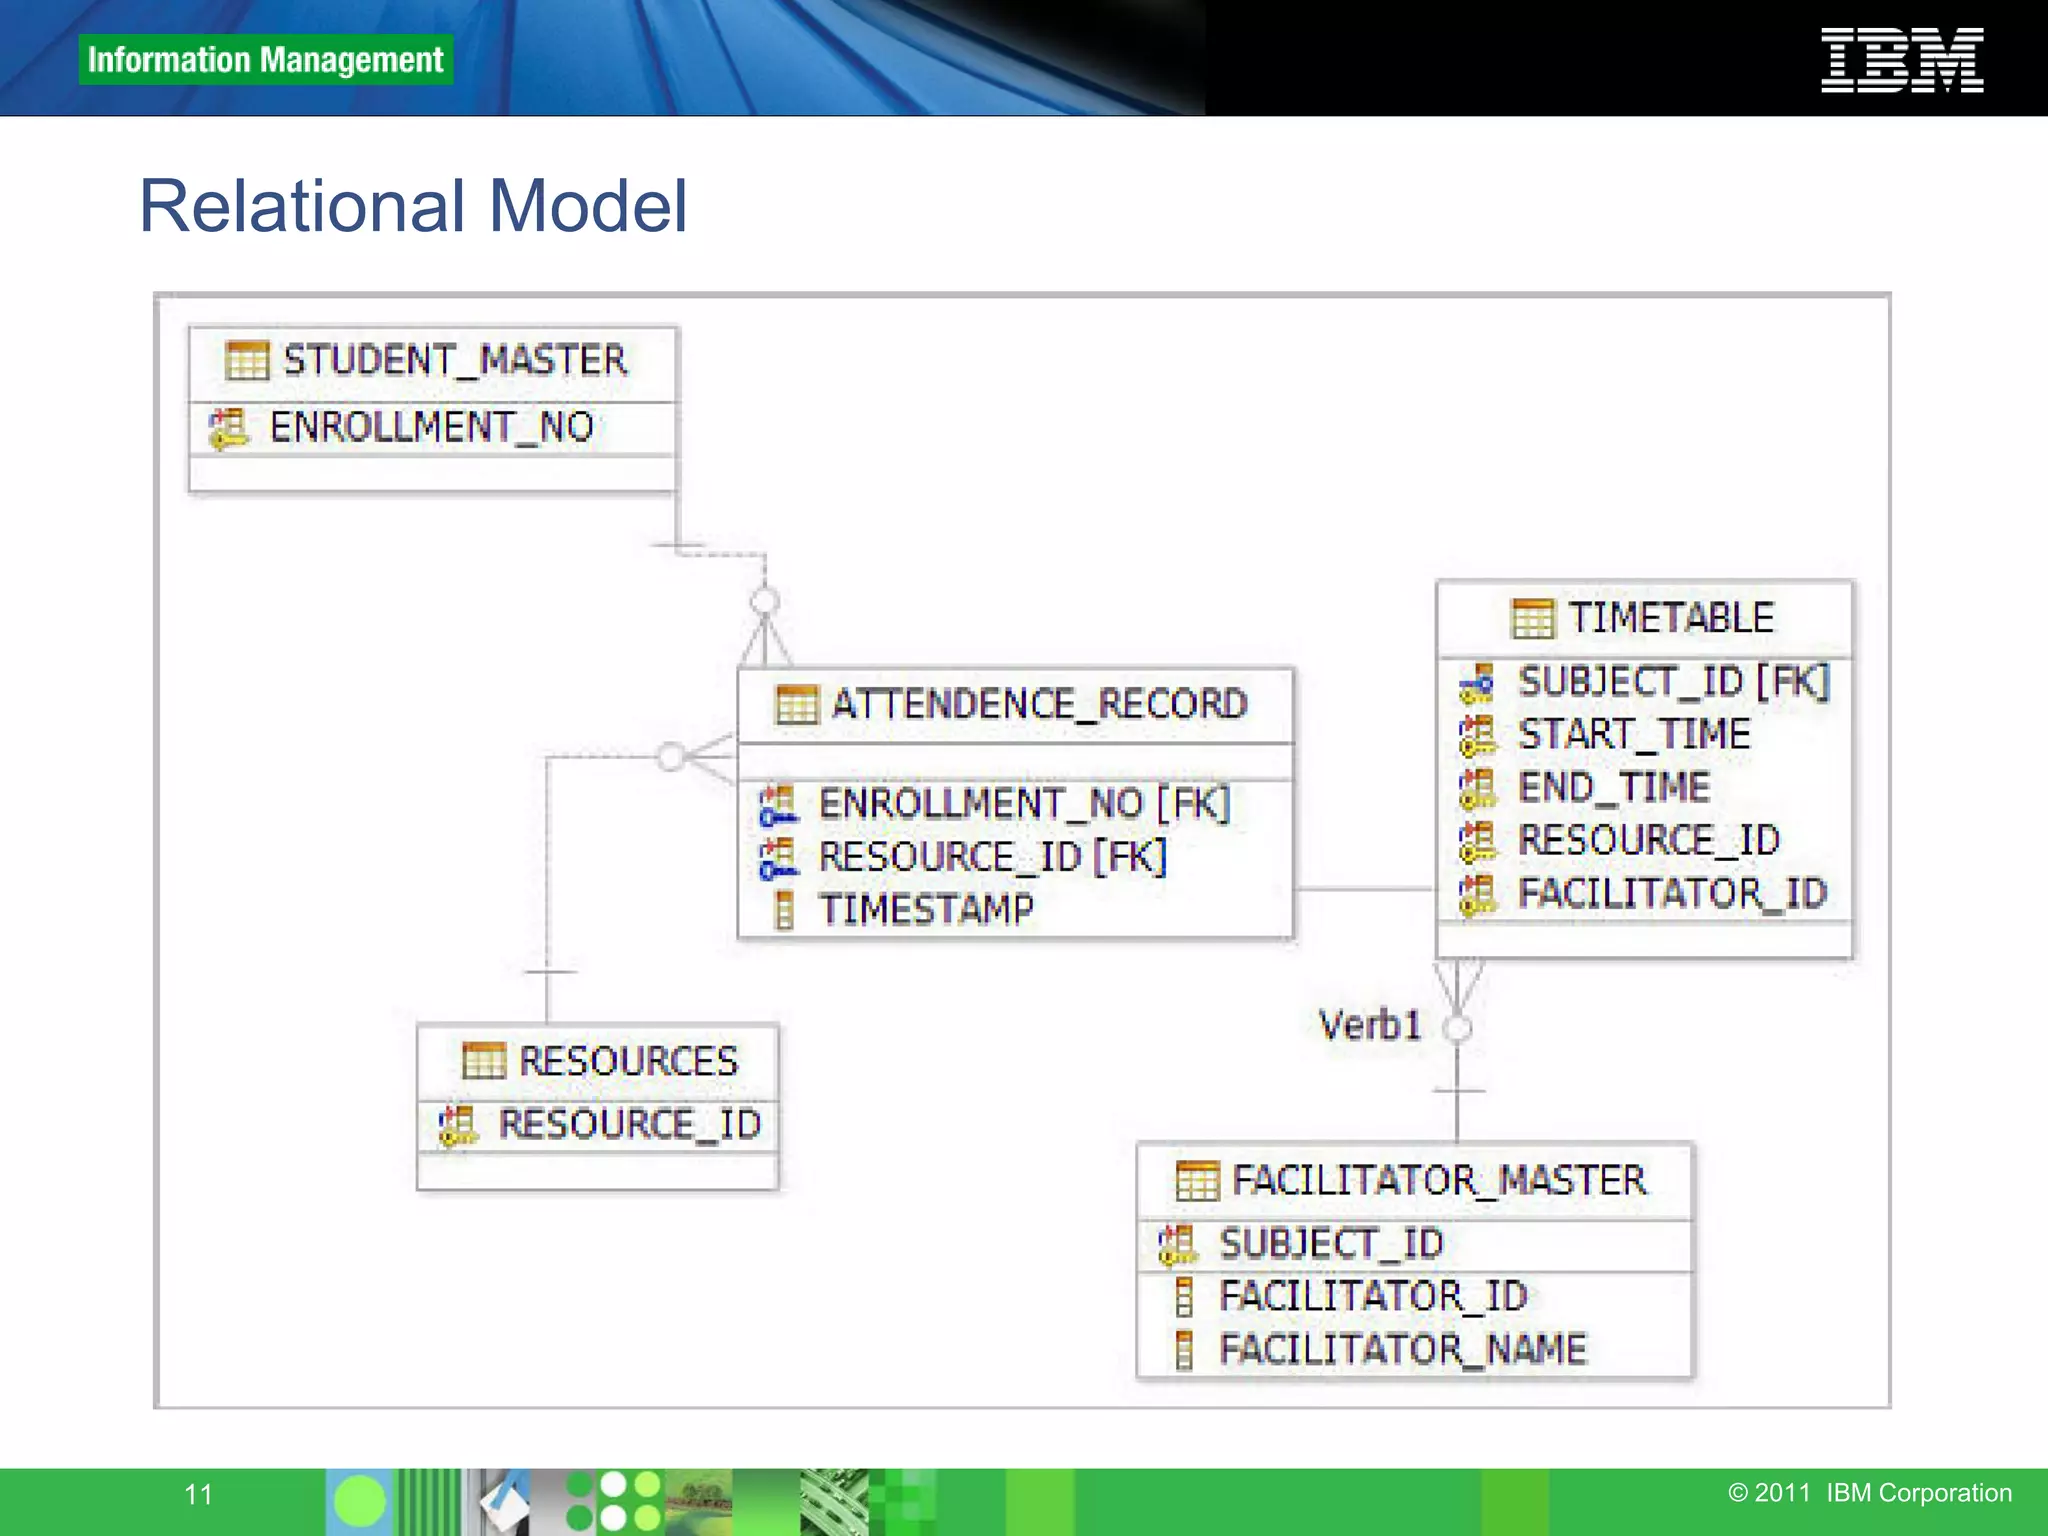Click the Verb1 relationship label
The width and height of the screenshot is (2048, 1536).
pos(1369,1025)
